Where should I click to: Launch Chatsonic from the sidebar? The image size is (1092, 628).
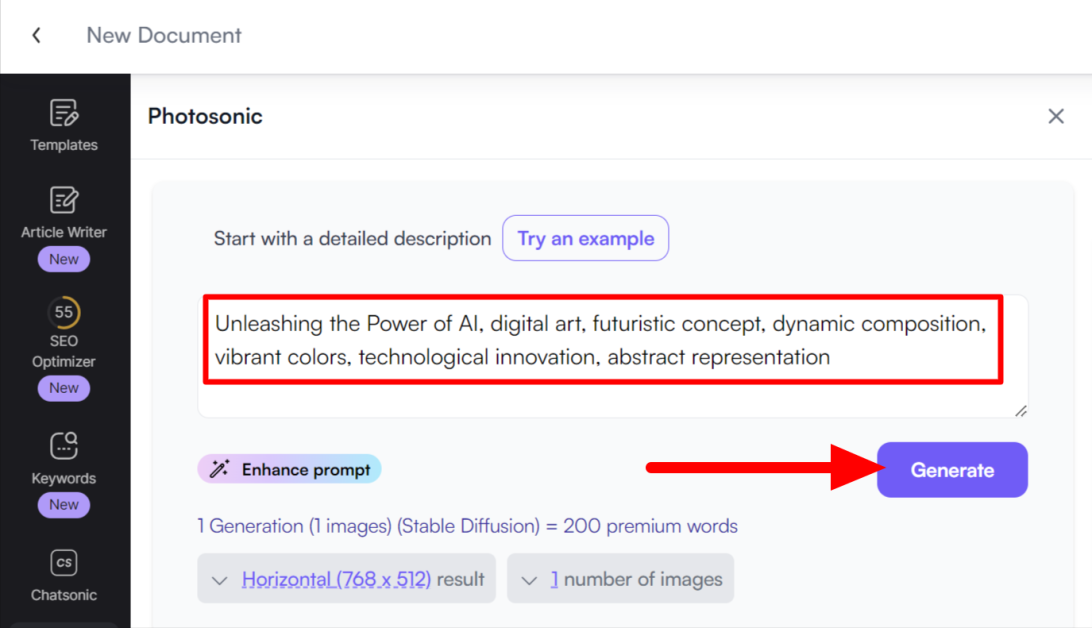pos(64,563)
